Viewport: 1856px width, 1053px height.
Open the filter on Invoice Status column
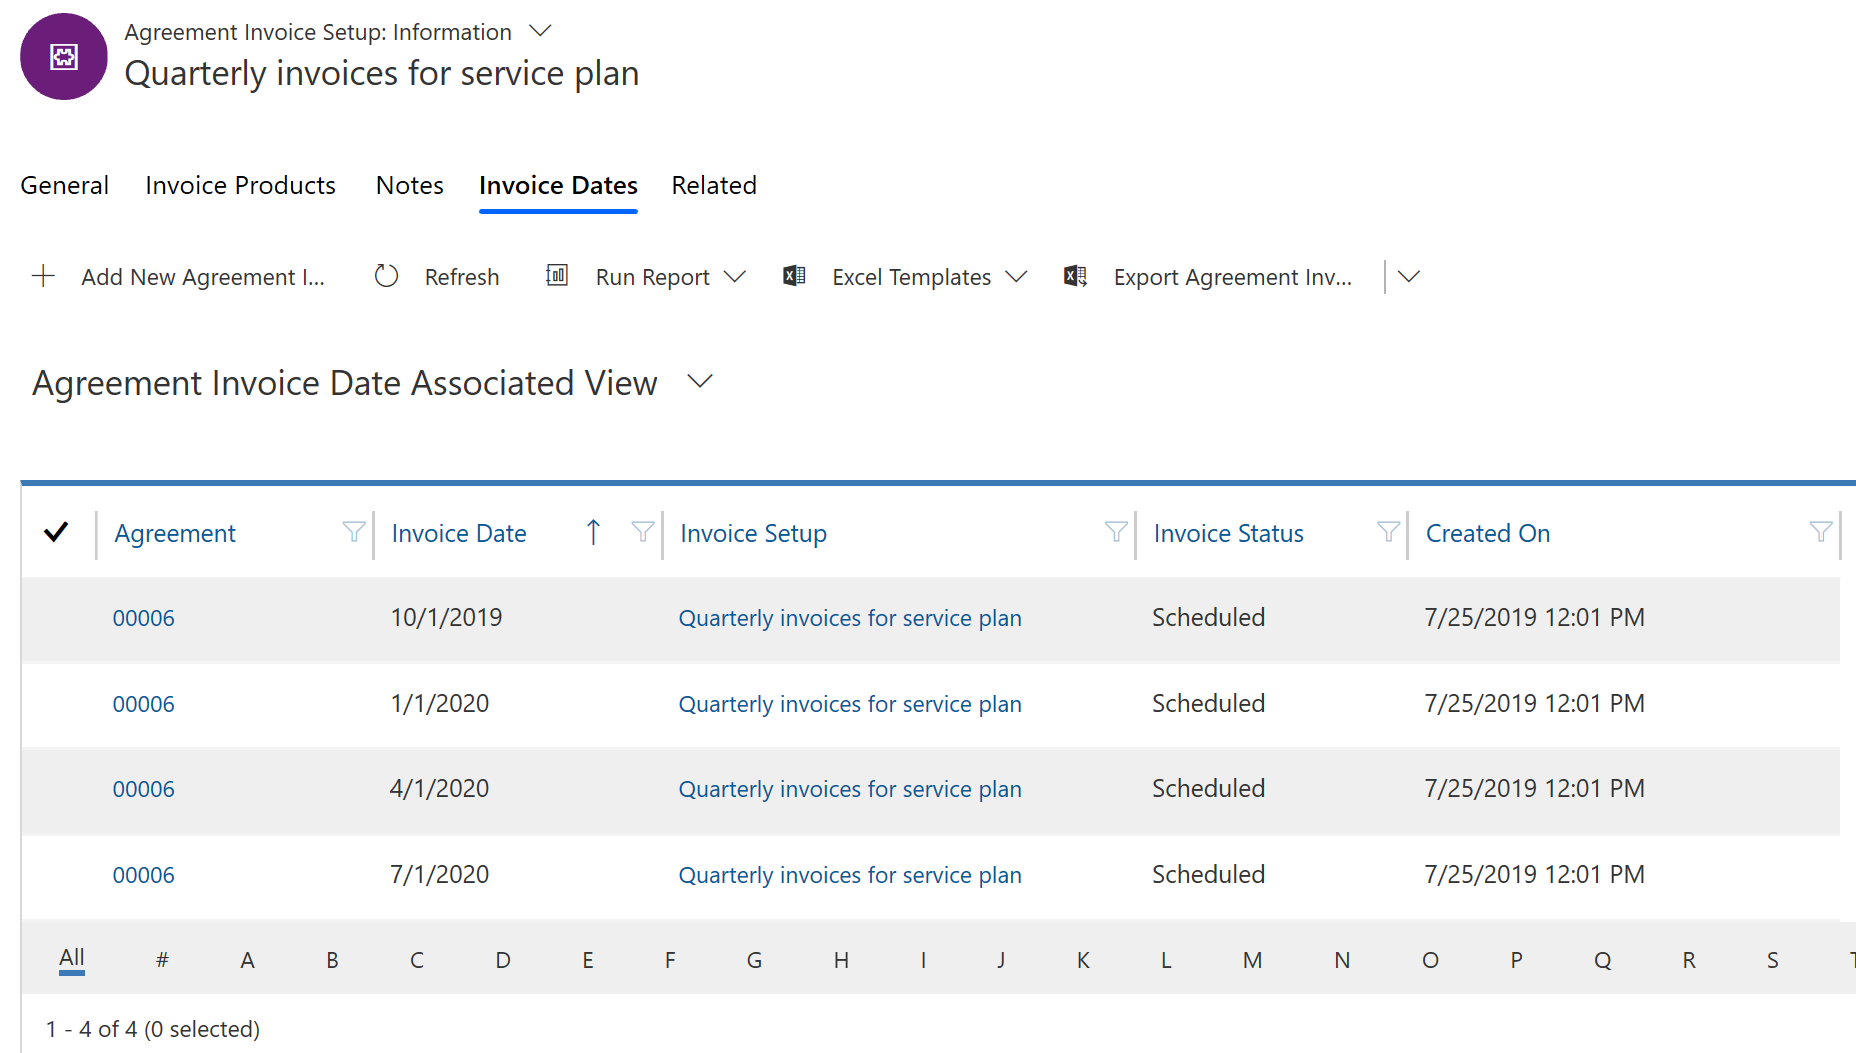1388,532
